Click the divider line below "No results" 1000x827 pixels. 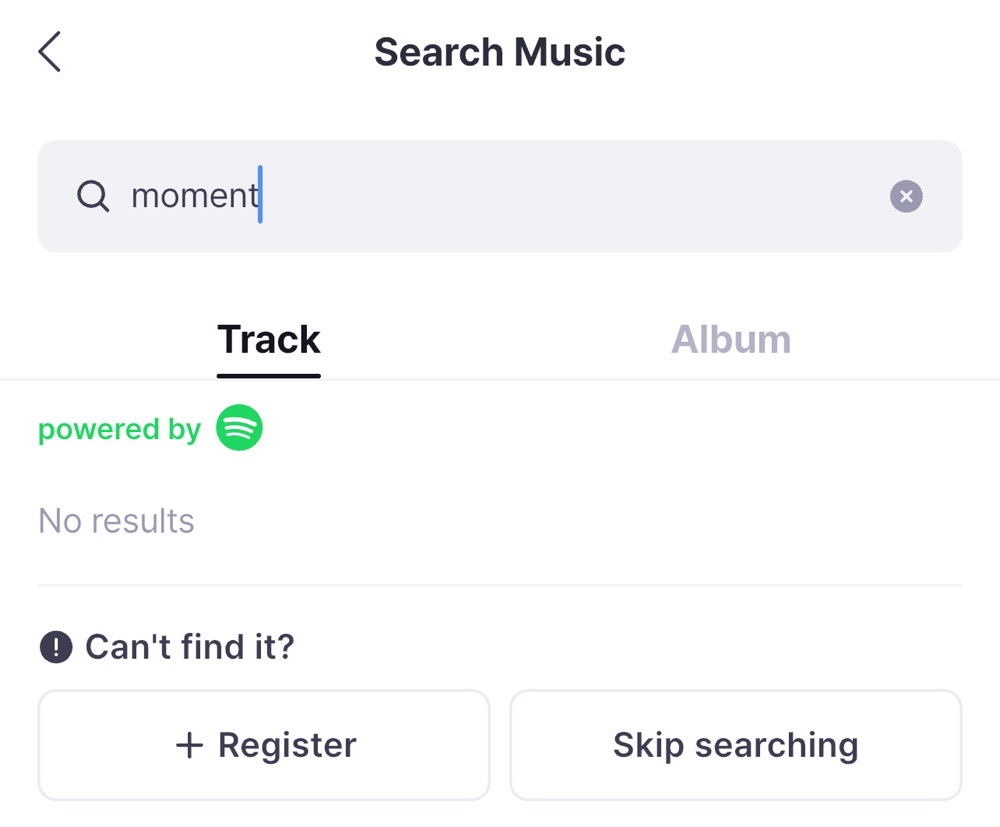[499, 585]
